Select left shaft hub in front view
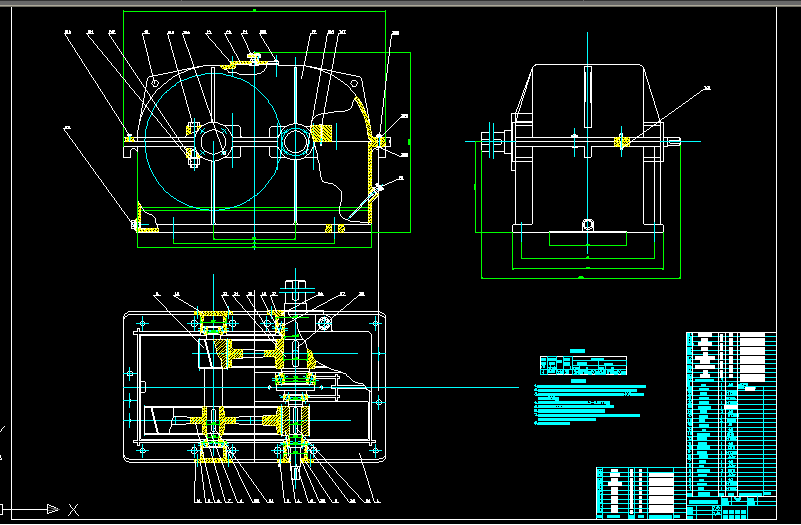Screen dimensions: 801x525 tap(213, 141)
